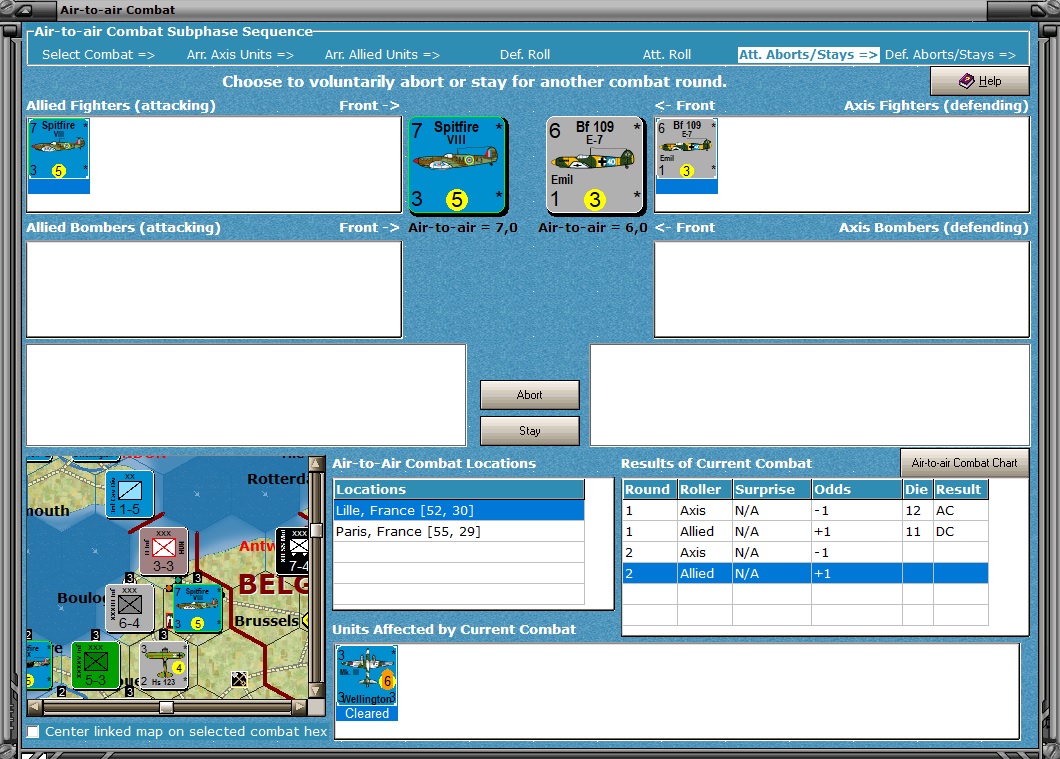1060x759 pixels.
Task: Click the 3-3 infantry counter on map
Action: pos(163,551)
